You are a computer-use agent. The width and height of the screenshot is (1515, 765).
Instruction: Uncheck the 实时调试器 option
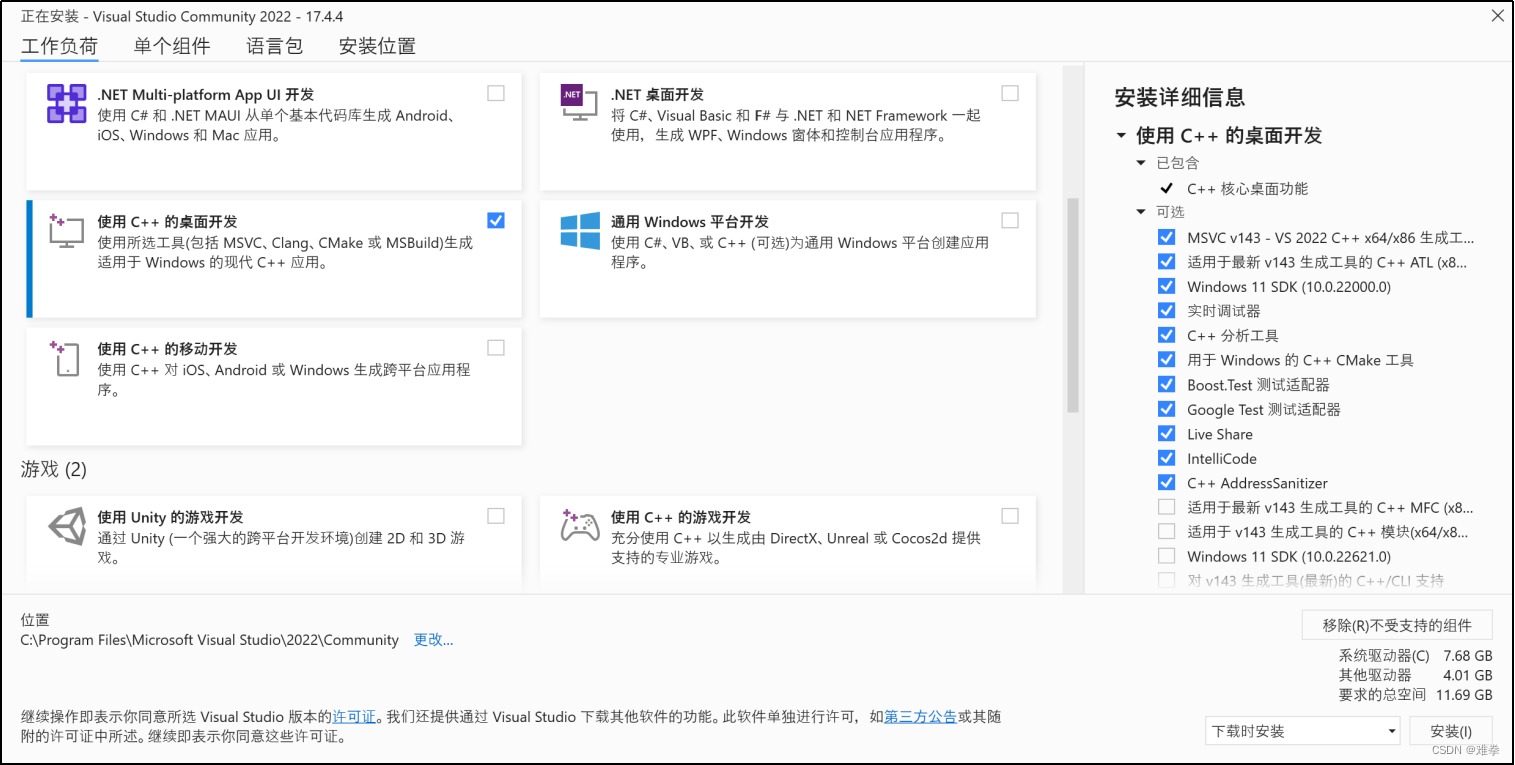tap(1166, 310)
